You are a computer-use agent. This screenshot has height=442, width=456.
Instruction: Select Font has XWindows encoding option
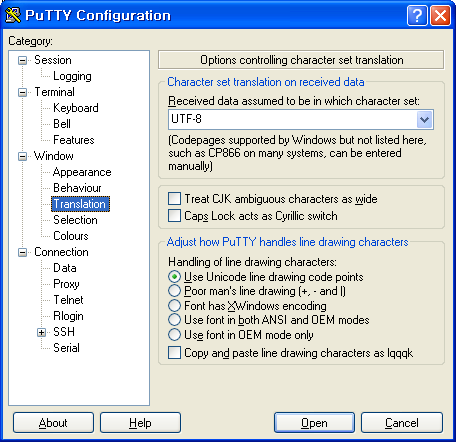tap(174, 305)
